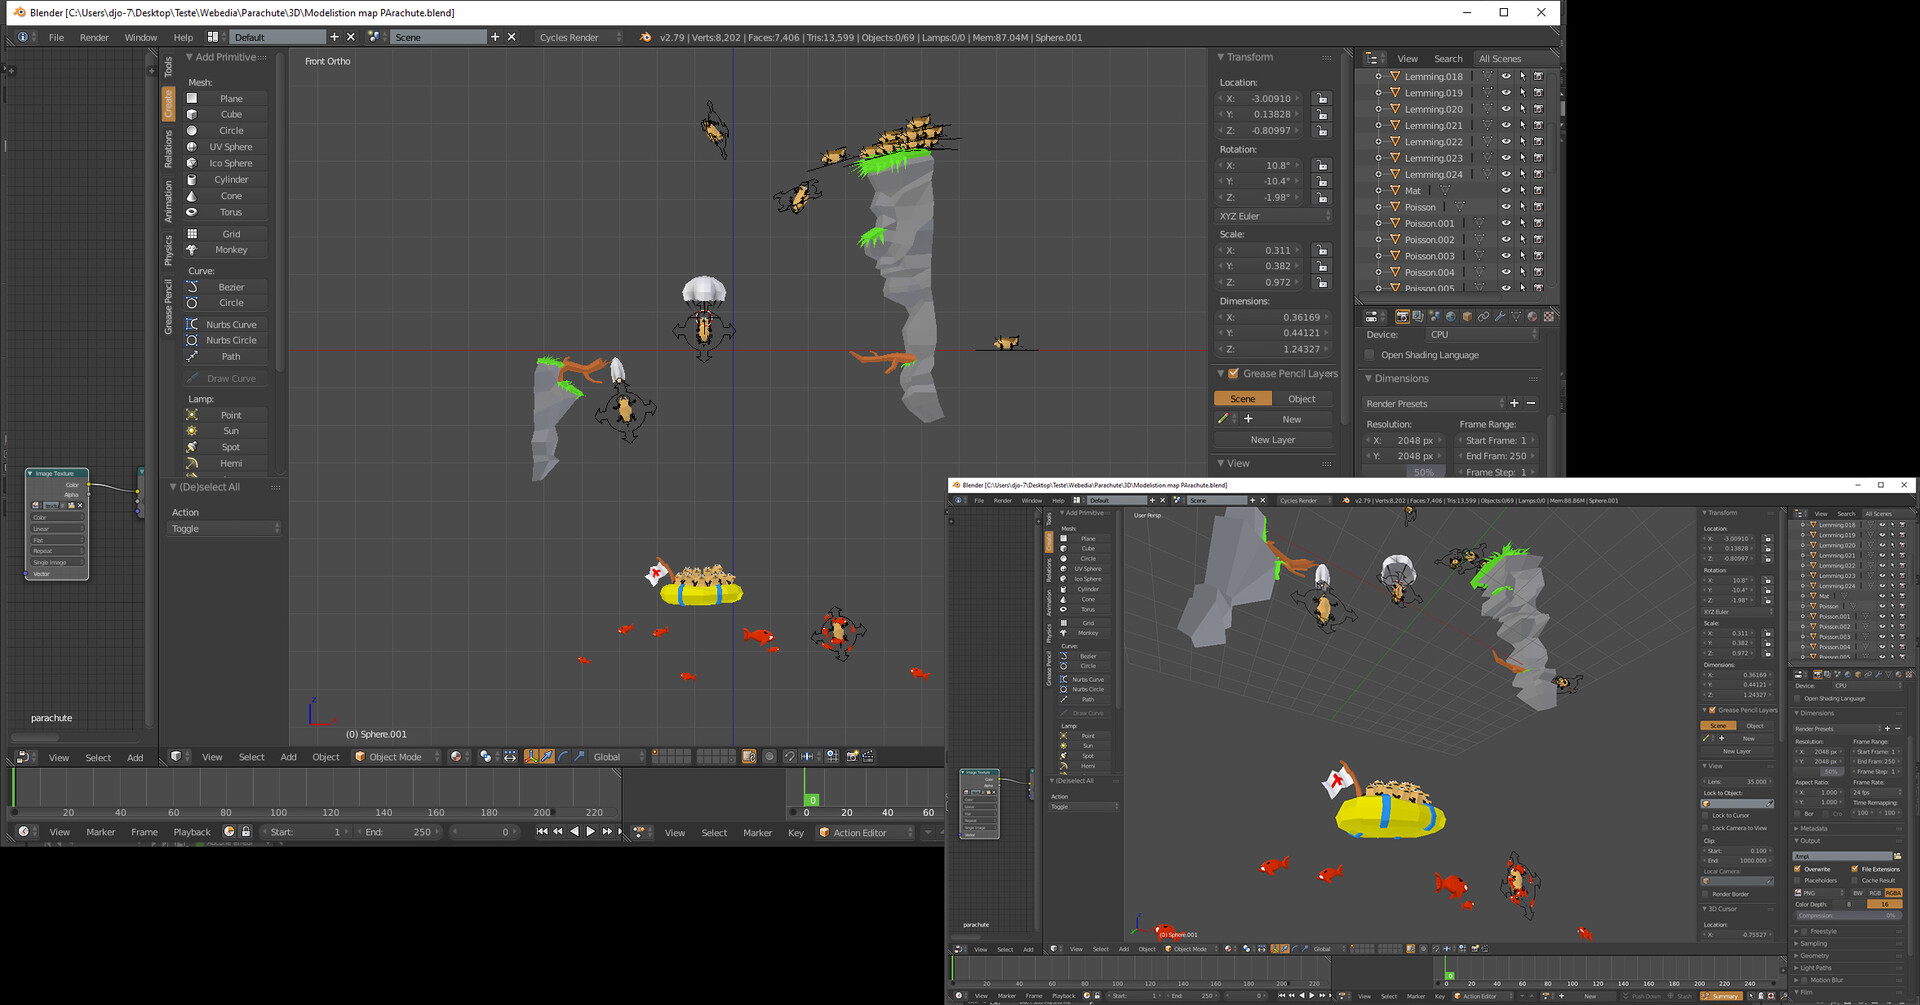Viewport: 1920px width, 1005px height.
Task: Toggle Translate manipulator arrow in top window header
Action: click(547, 757)
